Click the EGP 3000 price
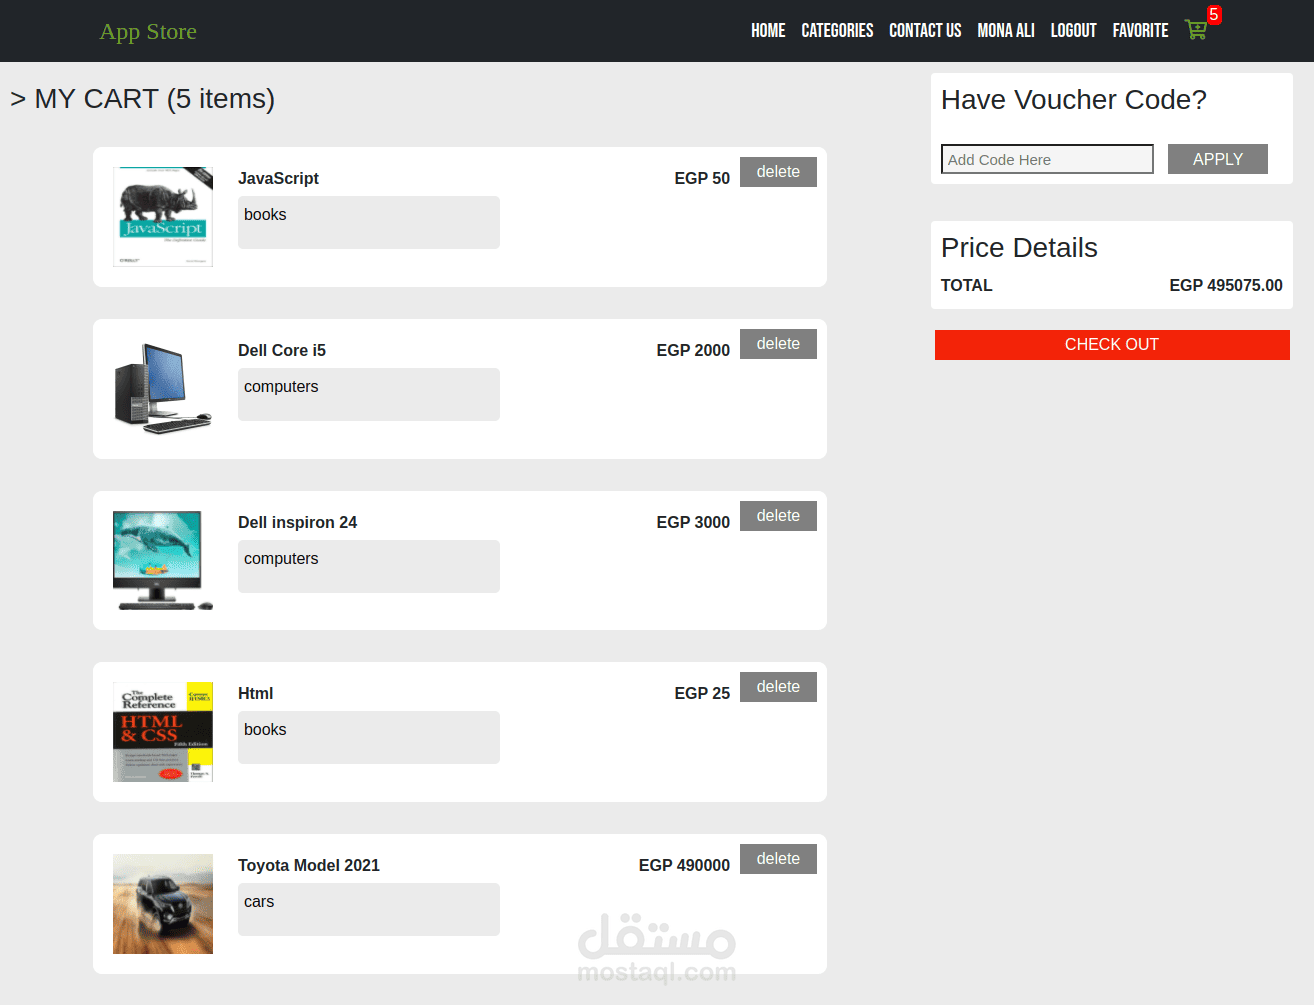Screen dimensions: 1314x1006 pyautogui.click(x=693, y=522)
